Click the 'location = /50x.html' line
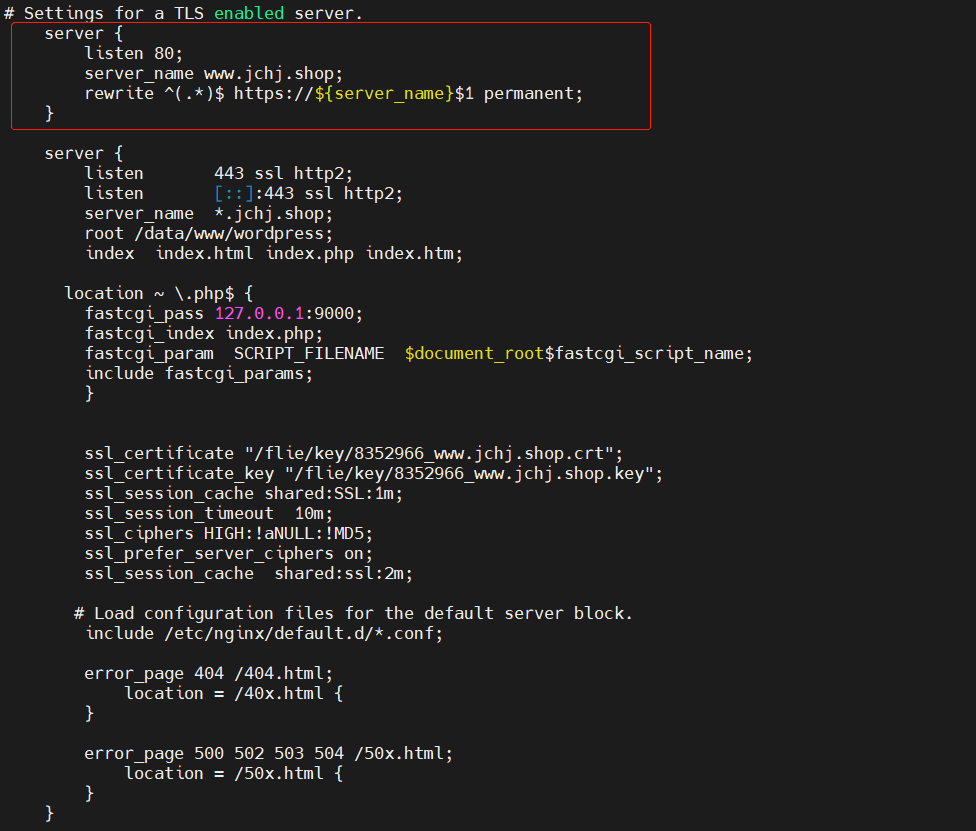The height and width of the screenshot is (831, 976). click(233, 774)
